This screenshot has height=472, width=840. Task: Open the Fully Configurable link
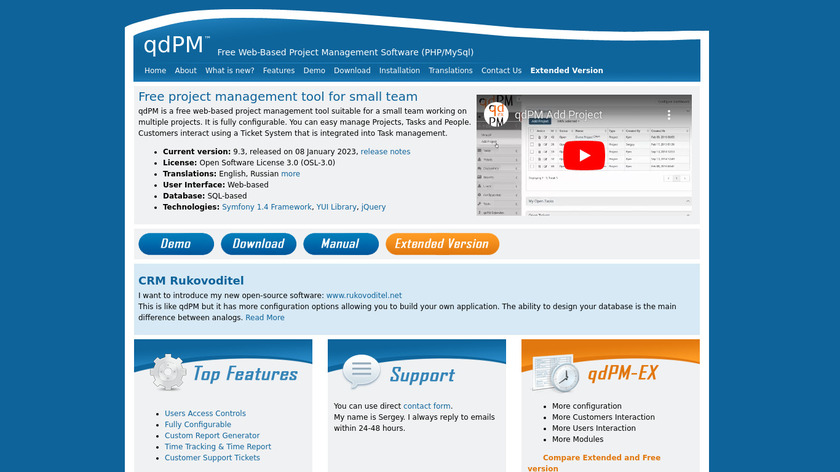click(x=198, y=424)
